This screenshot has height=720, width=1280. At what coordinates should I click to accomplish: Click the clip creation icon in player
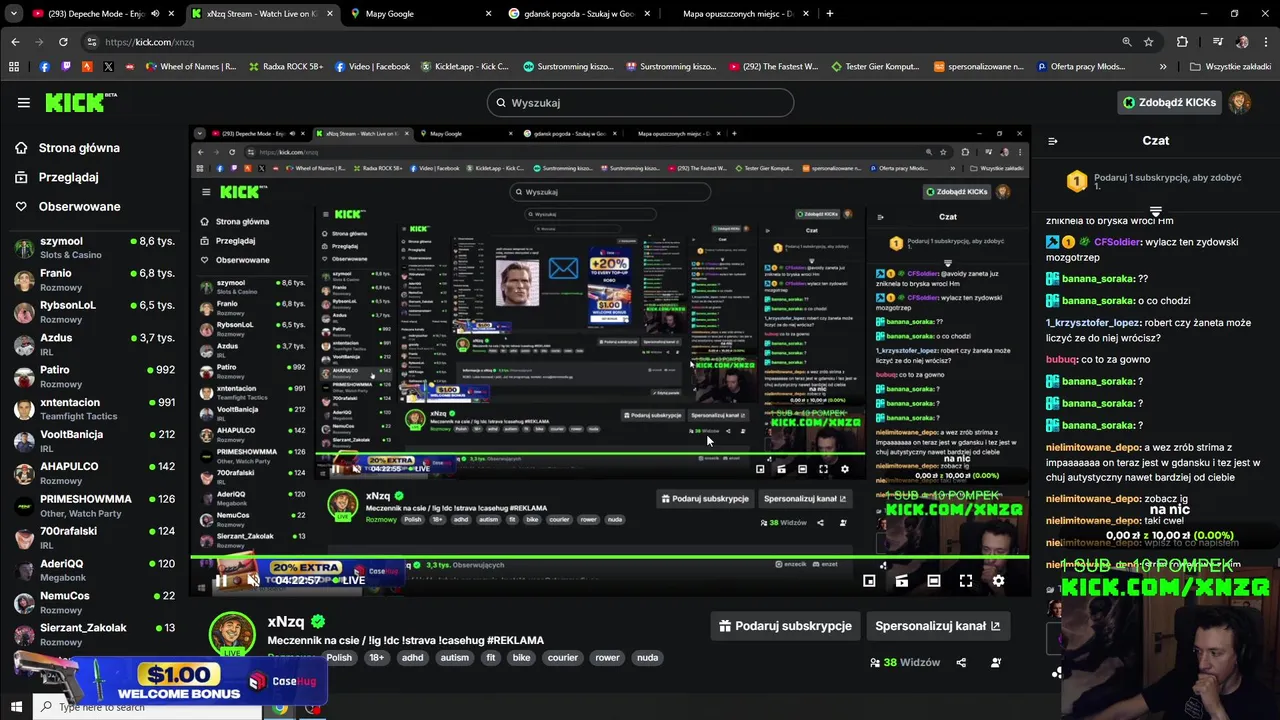901,580
